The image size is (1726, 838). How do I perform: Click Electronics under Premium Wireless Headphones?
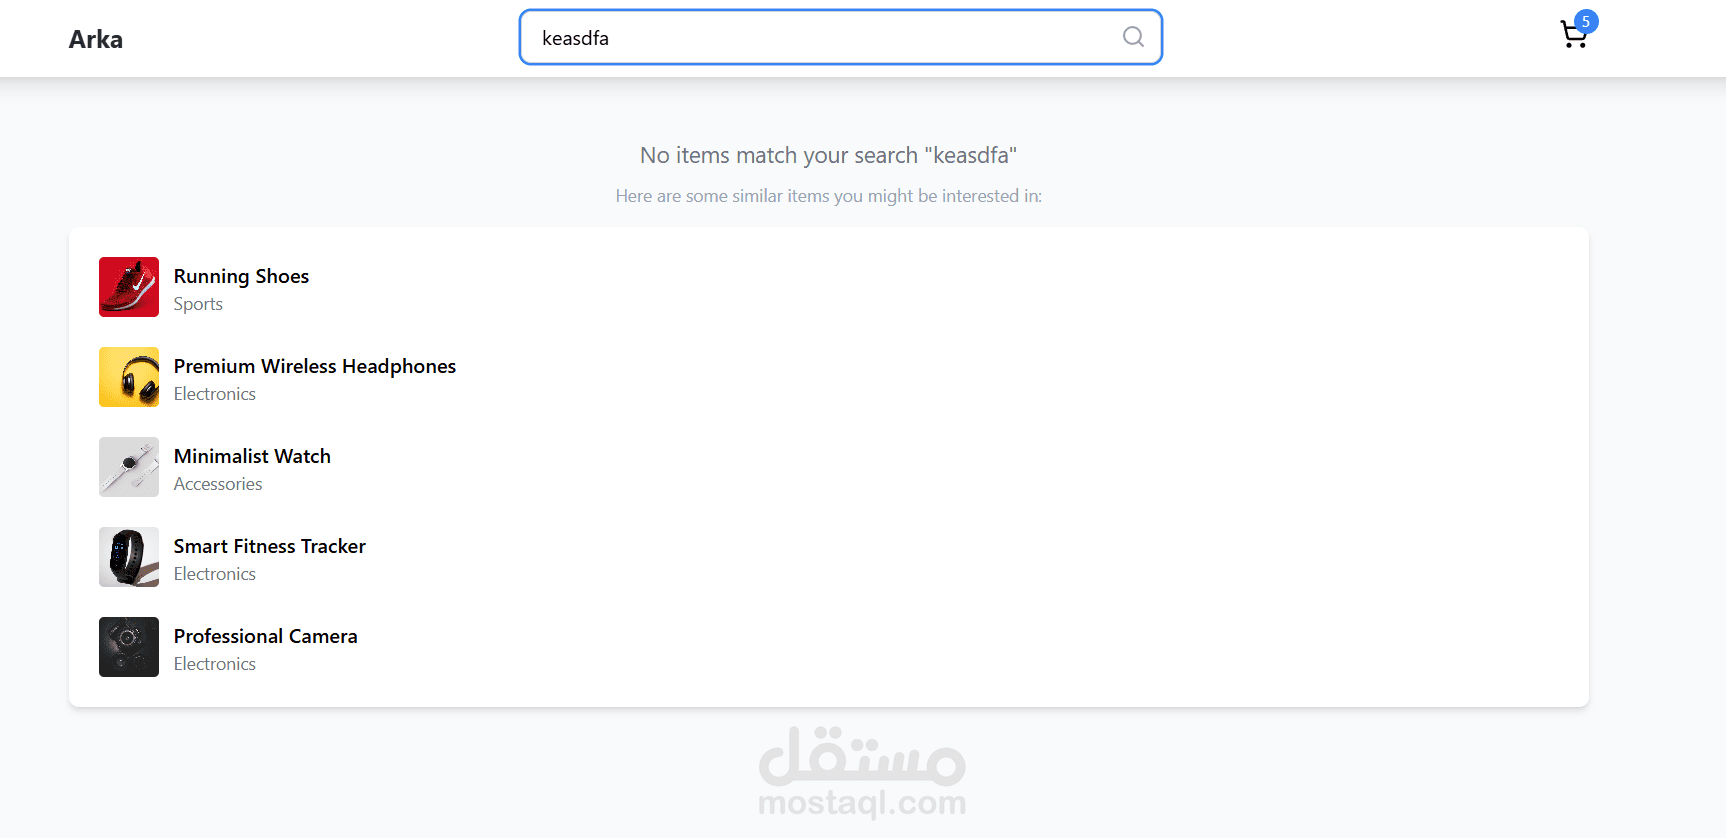click(215, 394)
